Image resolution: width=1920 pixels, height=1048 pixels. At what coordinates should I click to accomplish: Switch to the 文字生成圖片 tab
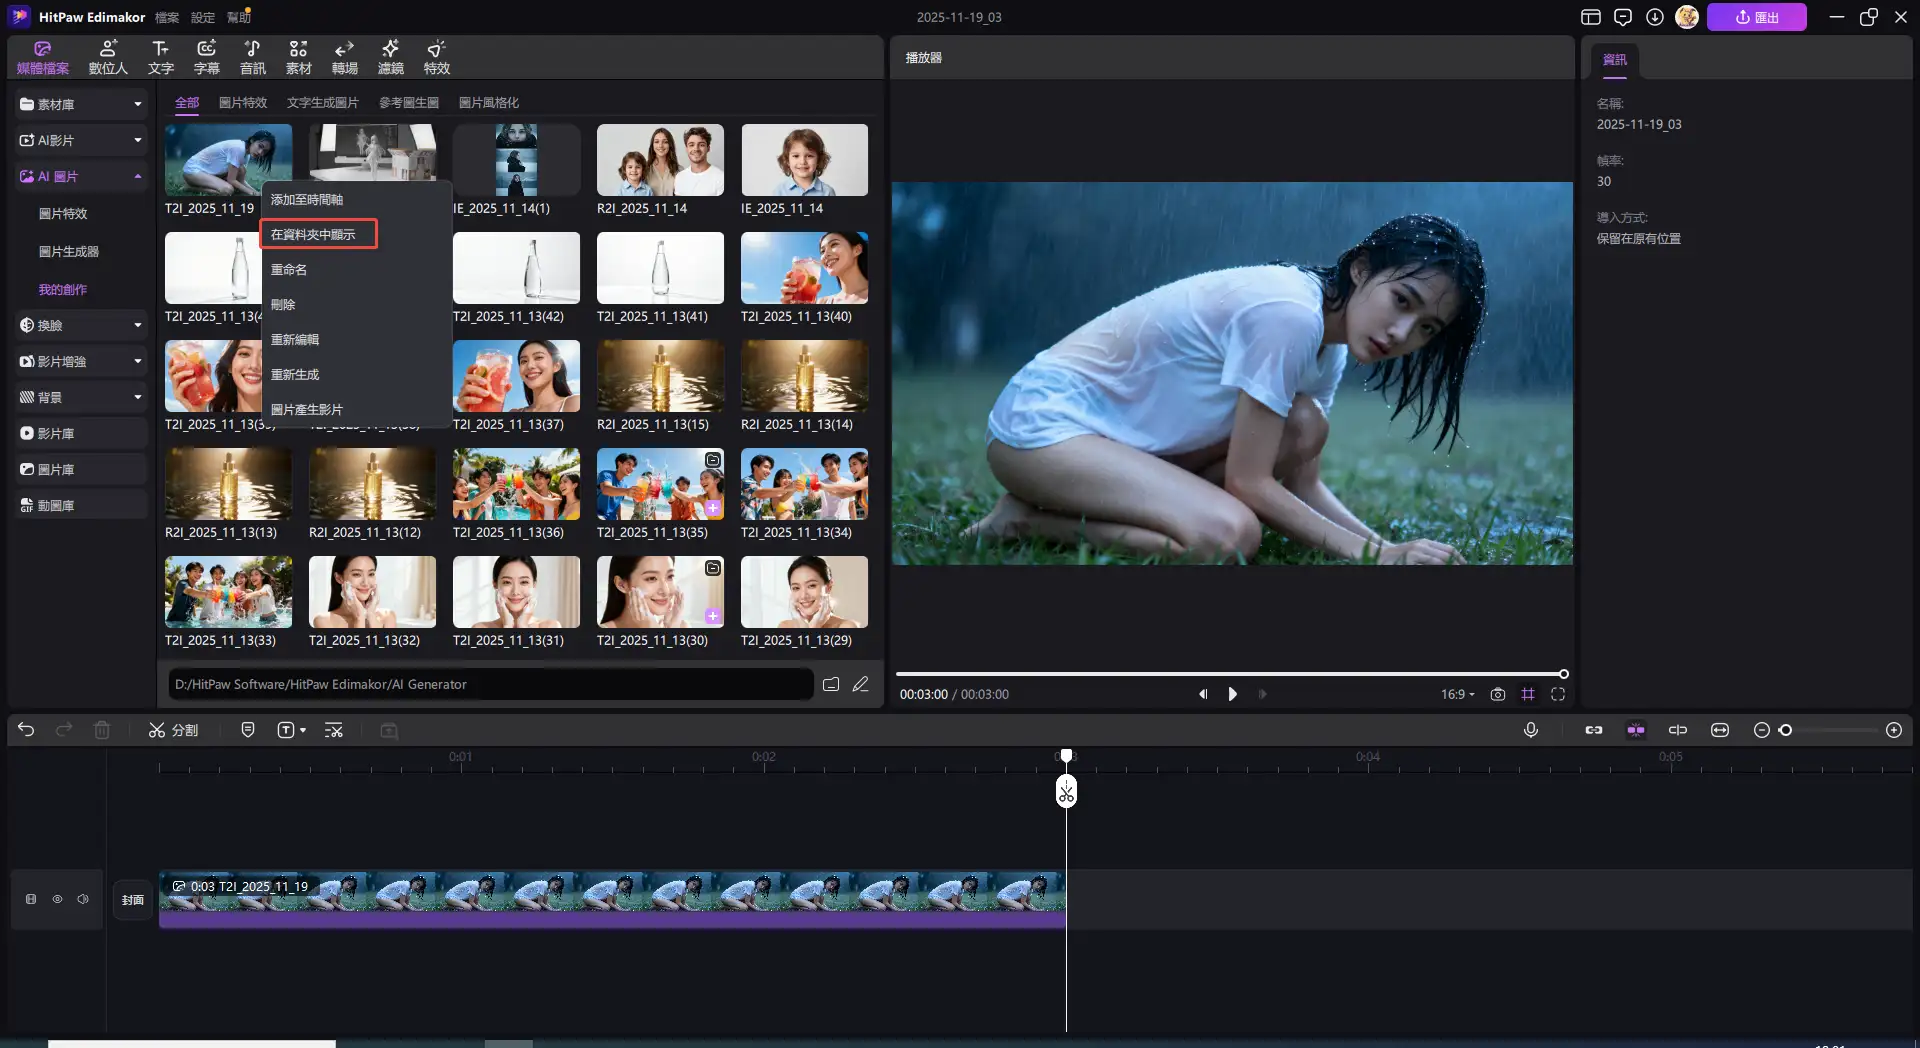(x=322, y=102)
